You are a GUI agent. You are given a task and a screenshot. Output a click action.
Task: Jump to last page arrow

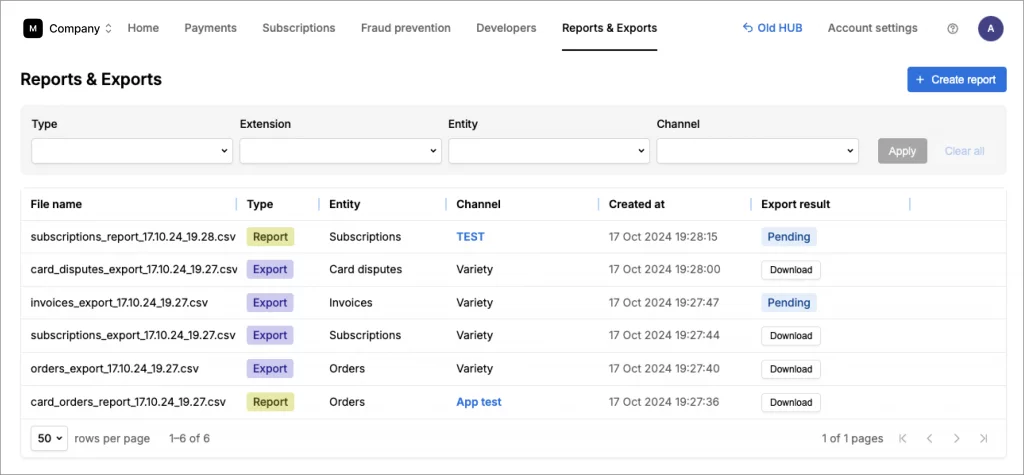[984, 438]
